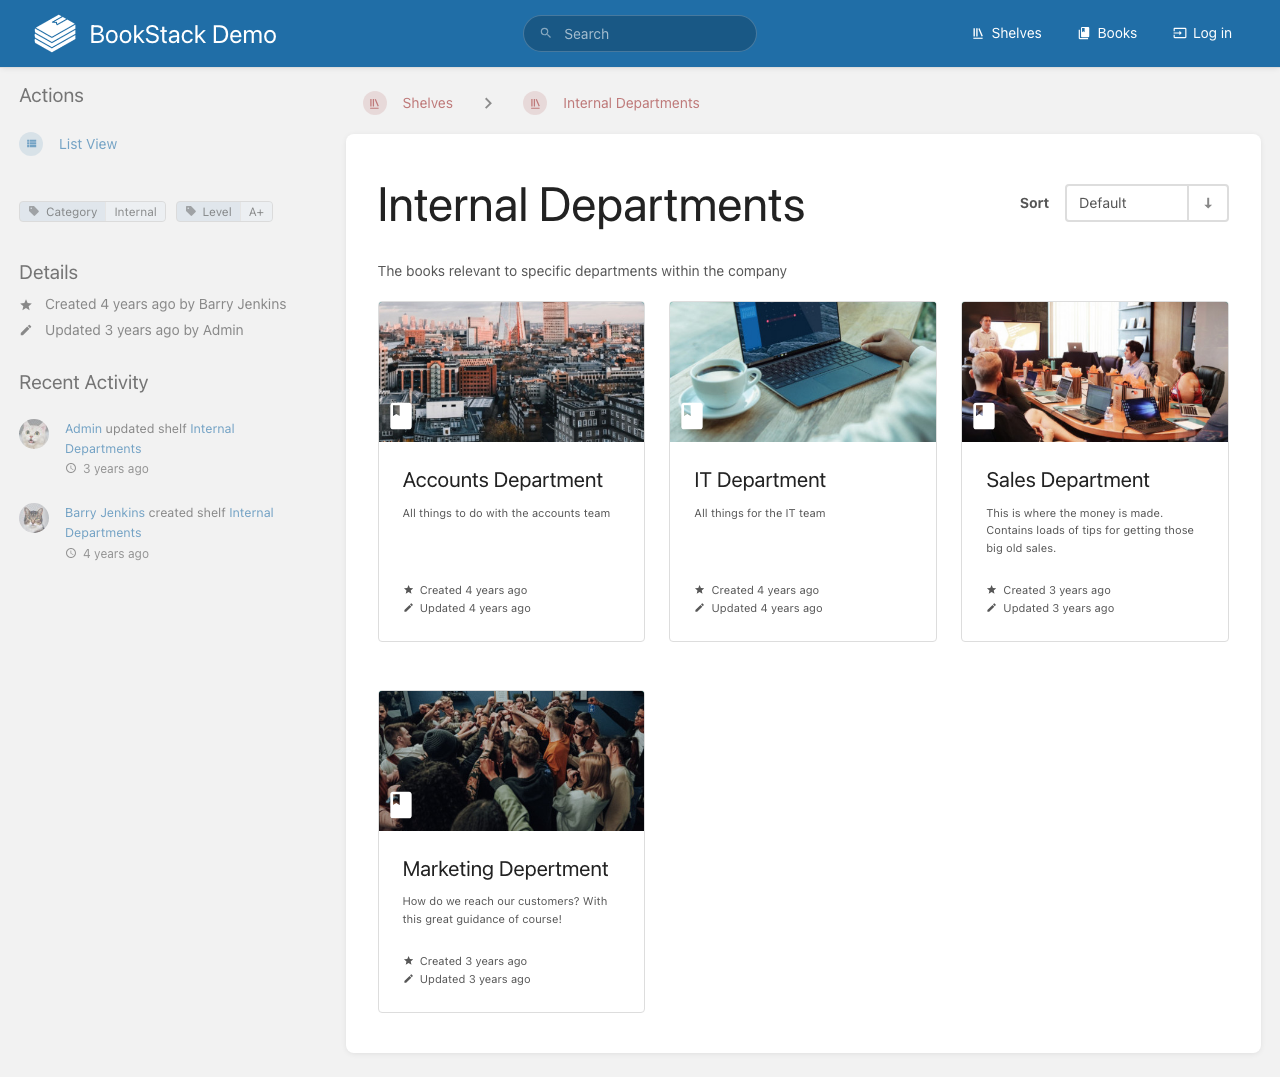Click the breadcrumb chevron separator

click(488, 103)
